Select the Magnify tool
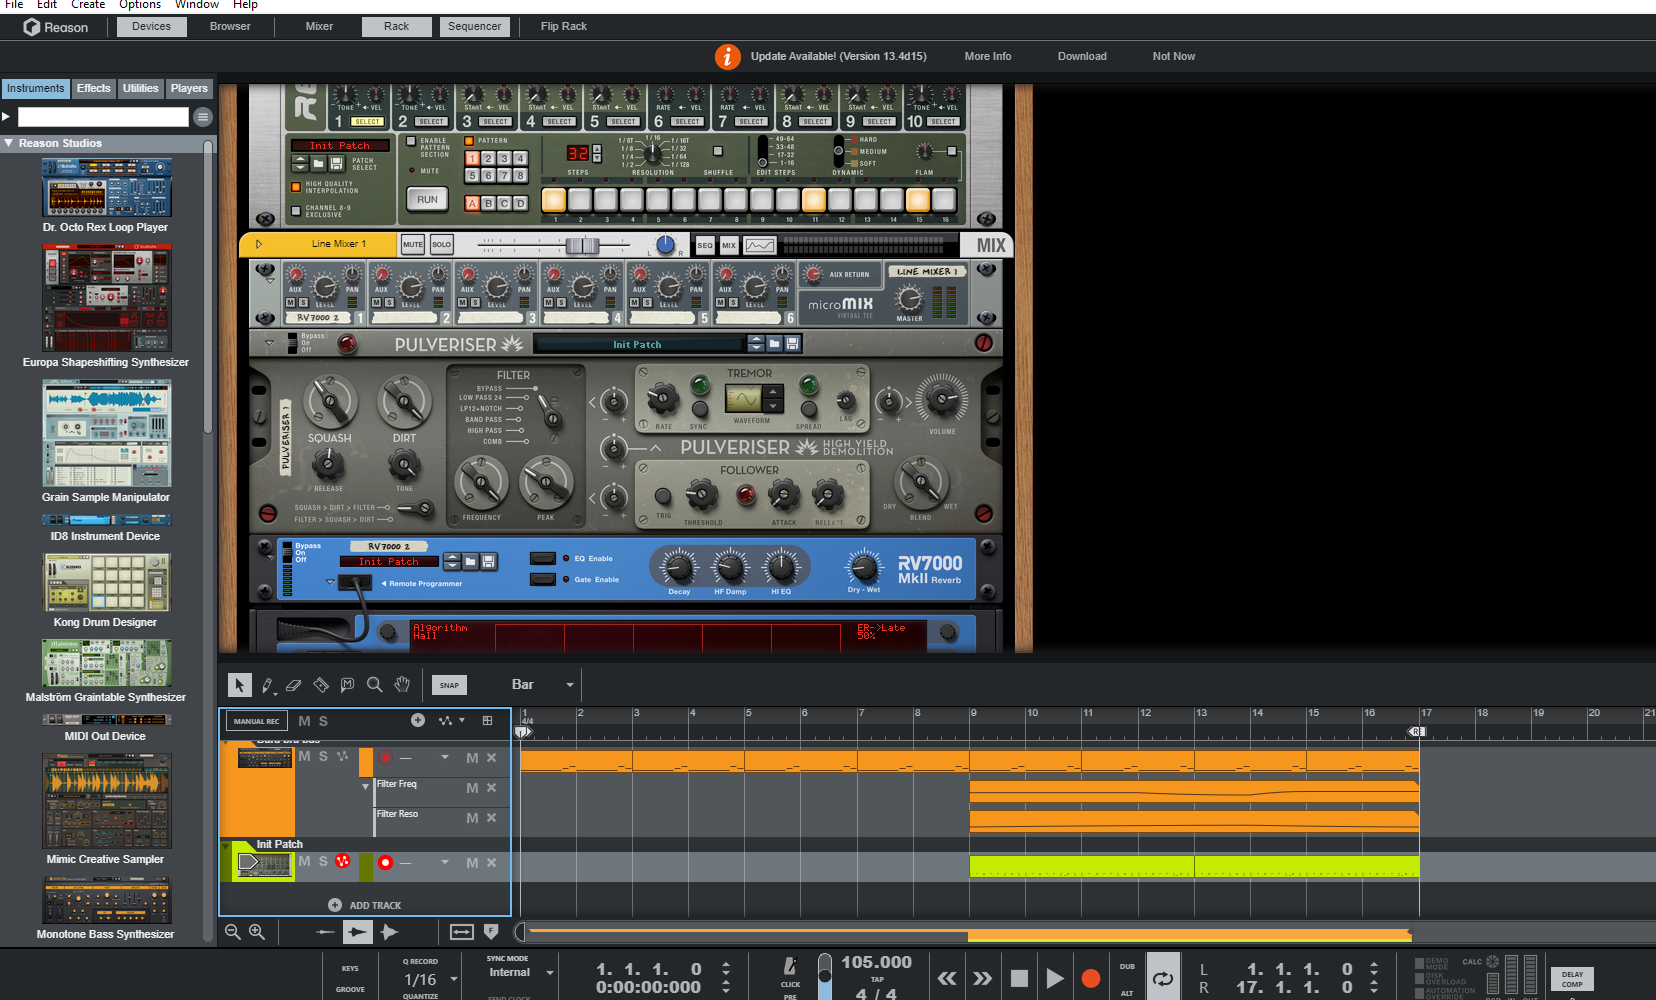The width and height of the screenshot is (1656, 1000). pyautogui.click(x=374, y=685)
